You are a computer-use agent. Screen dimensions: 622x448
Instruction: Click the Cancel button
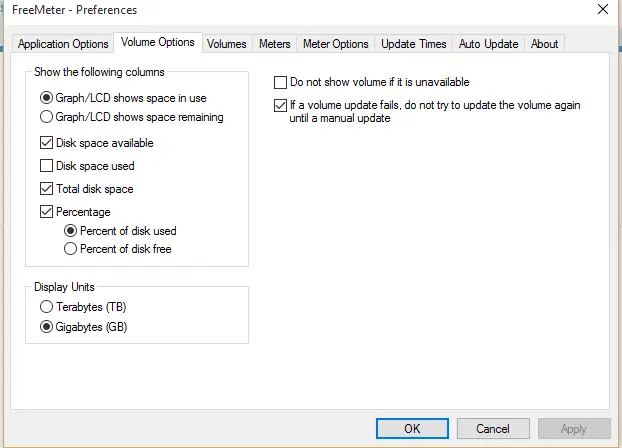pyautogui.click(x=493, y=429)
